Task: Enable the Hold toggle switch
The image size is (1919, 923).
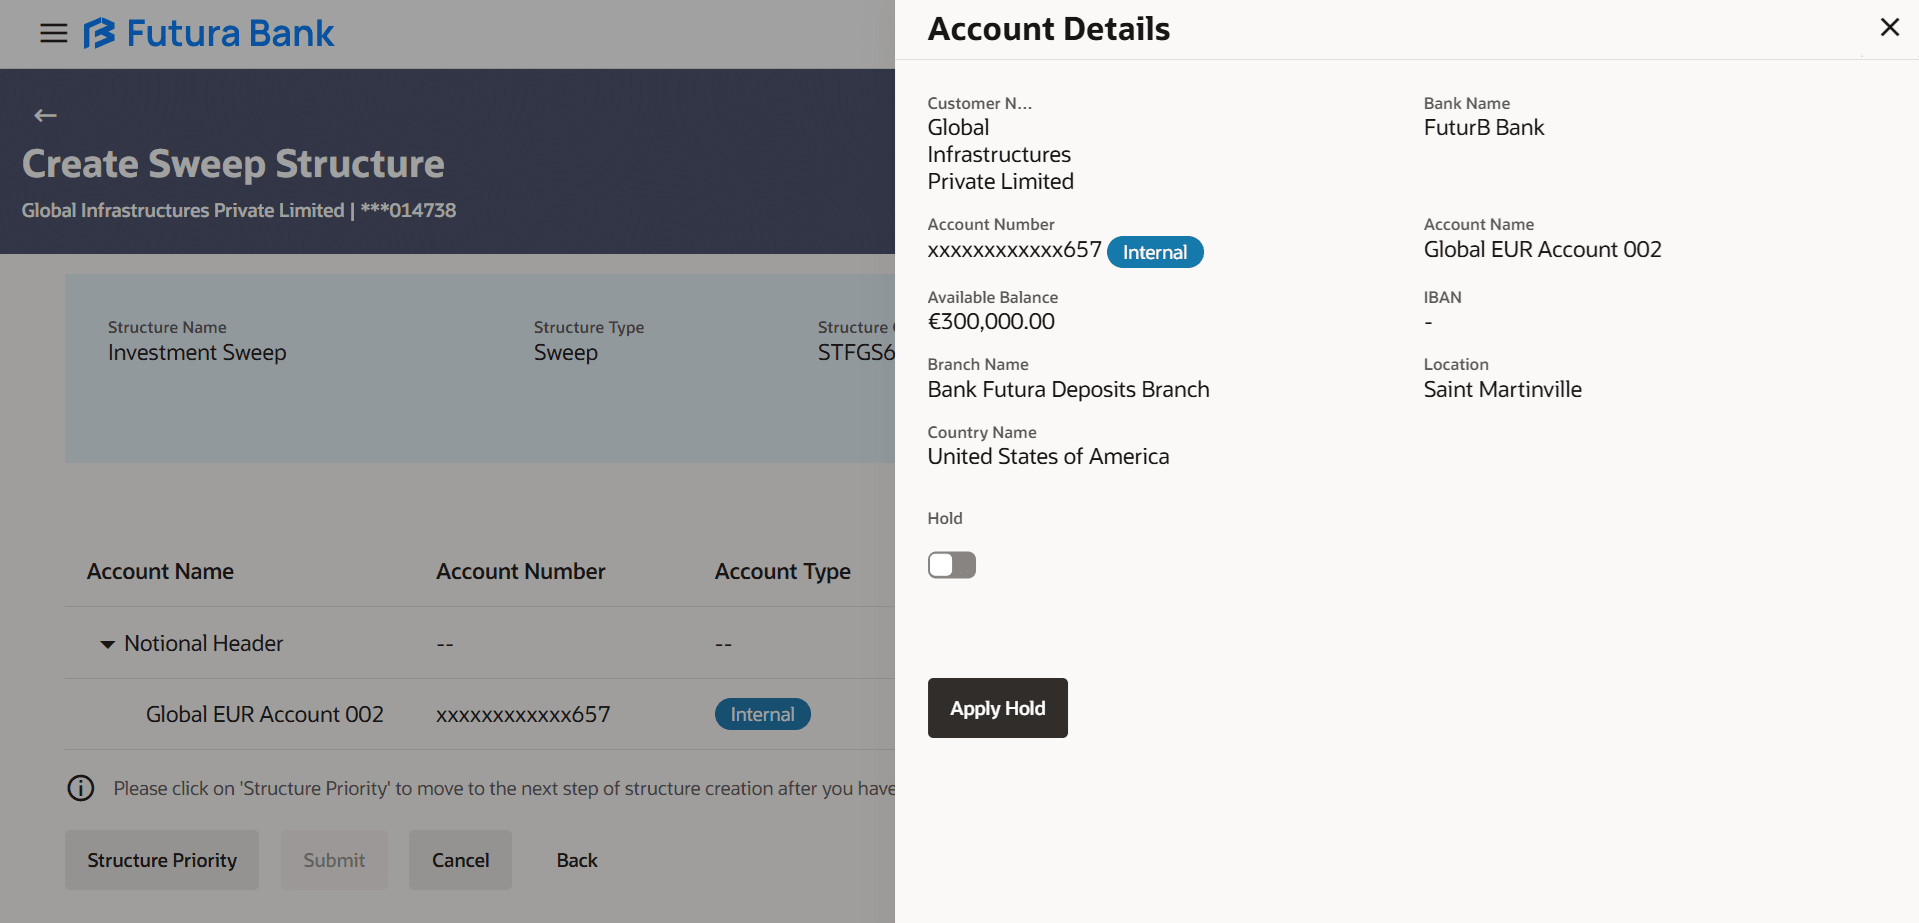Action: (x=951, y=565)
